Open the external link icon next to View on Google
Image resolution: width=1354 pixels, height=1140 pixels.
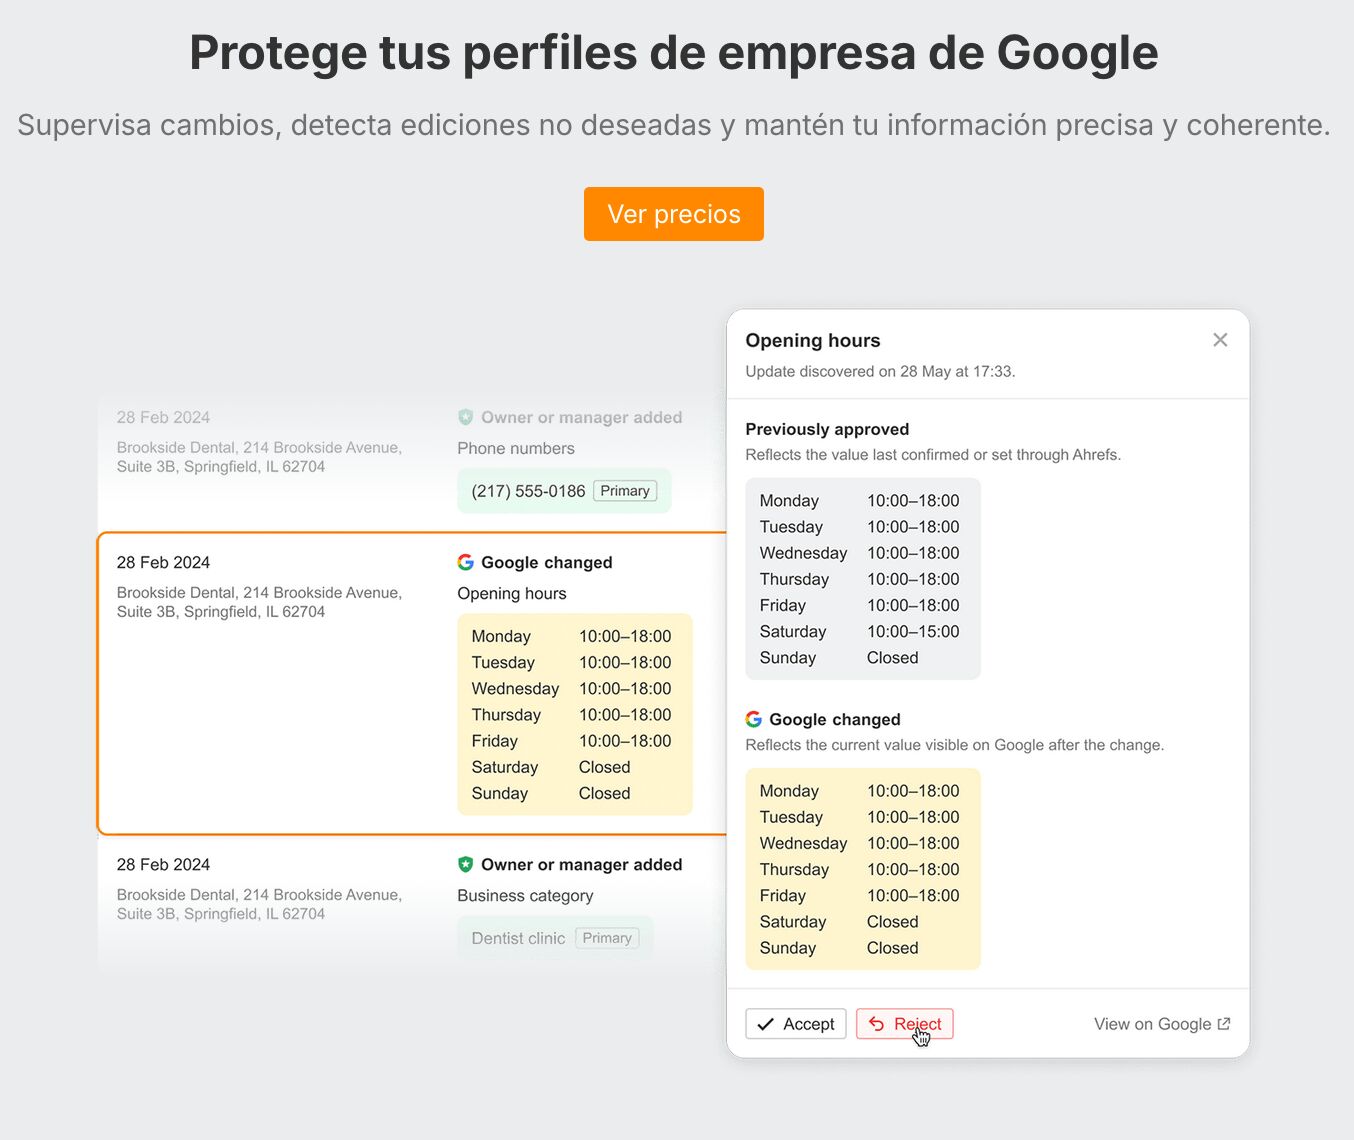coord(1223,1024)
